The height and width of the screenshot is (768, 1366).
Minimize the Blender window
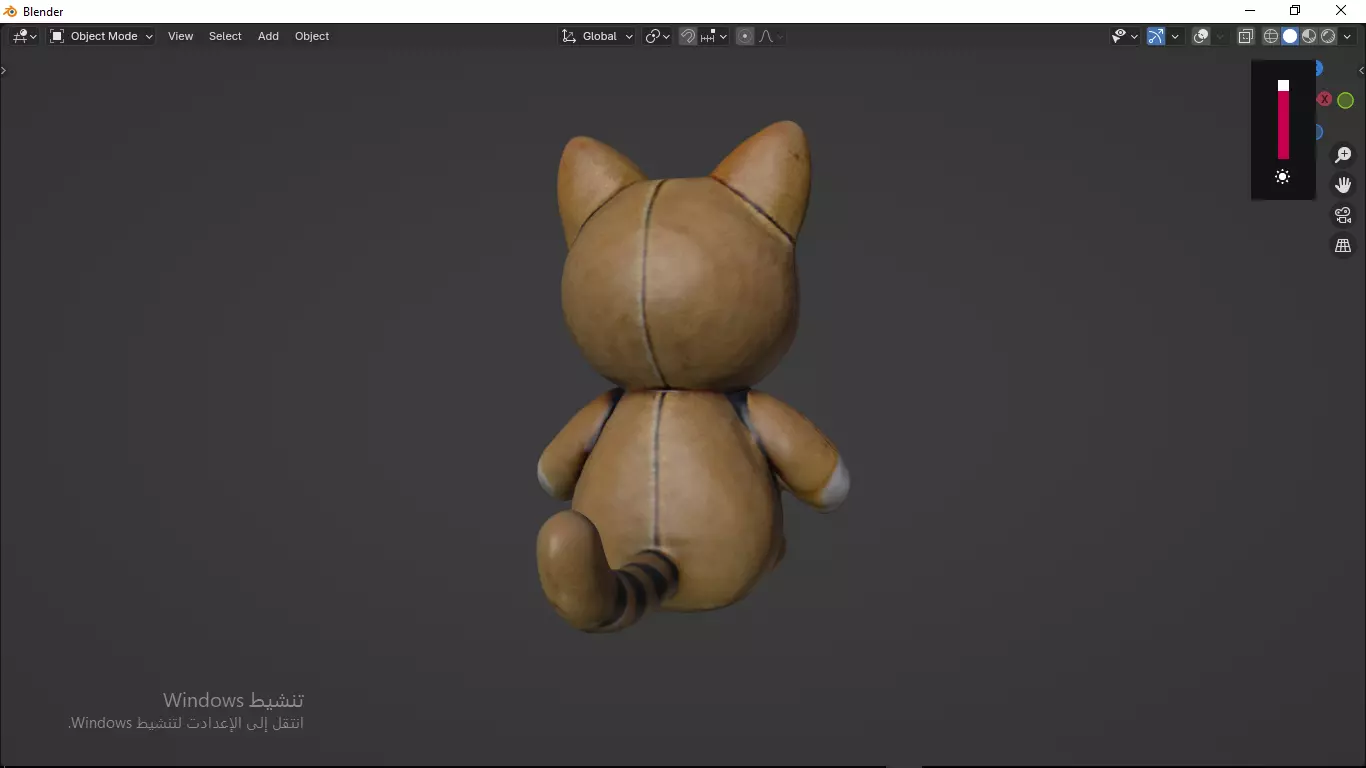point(1249,11)
